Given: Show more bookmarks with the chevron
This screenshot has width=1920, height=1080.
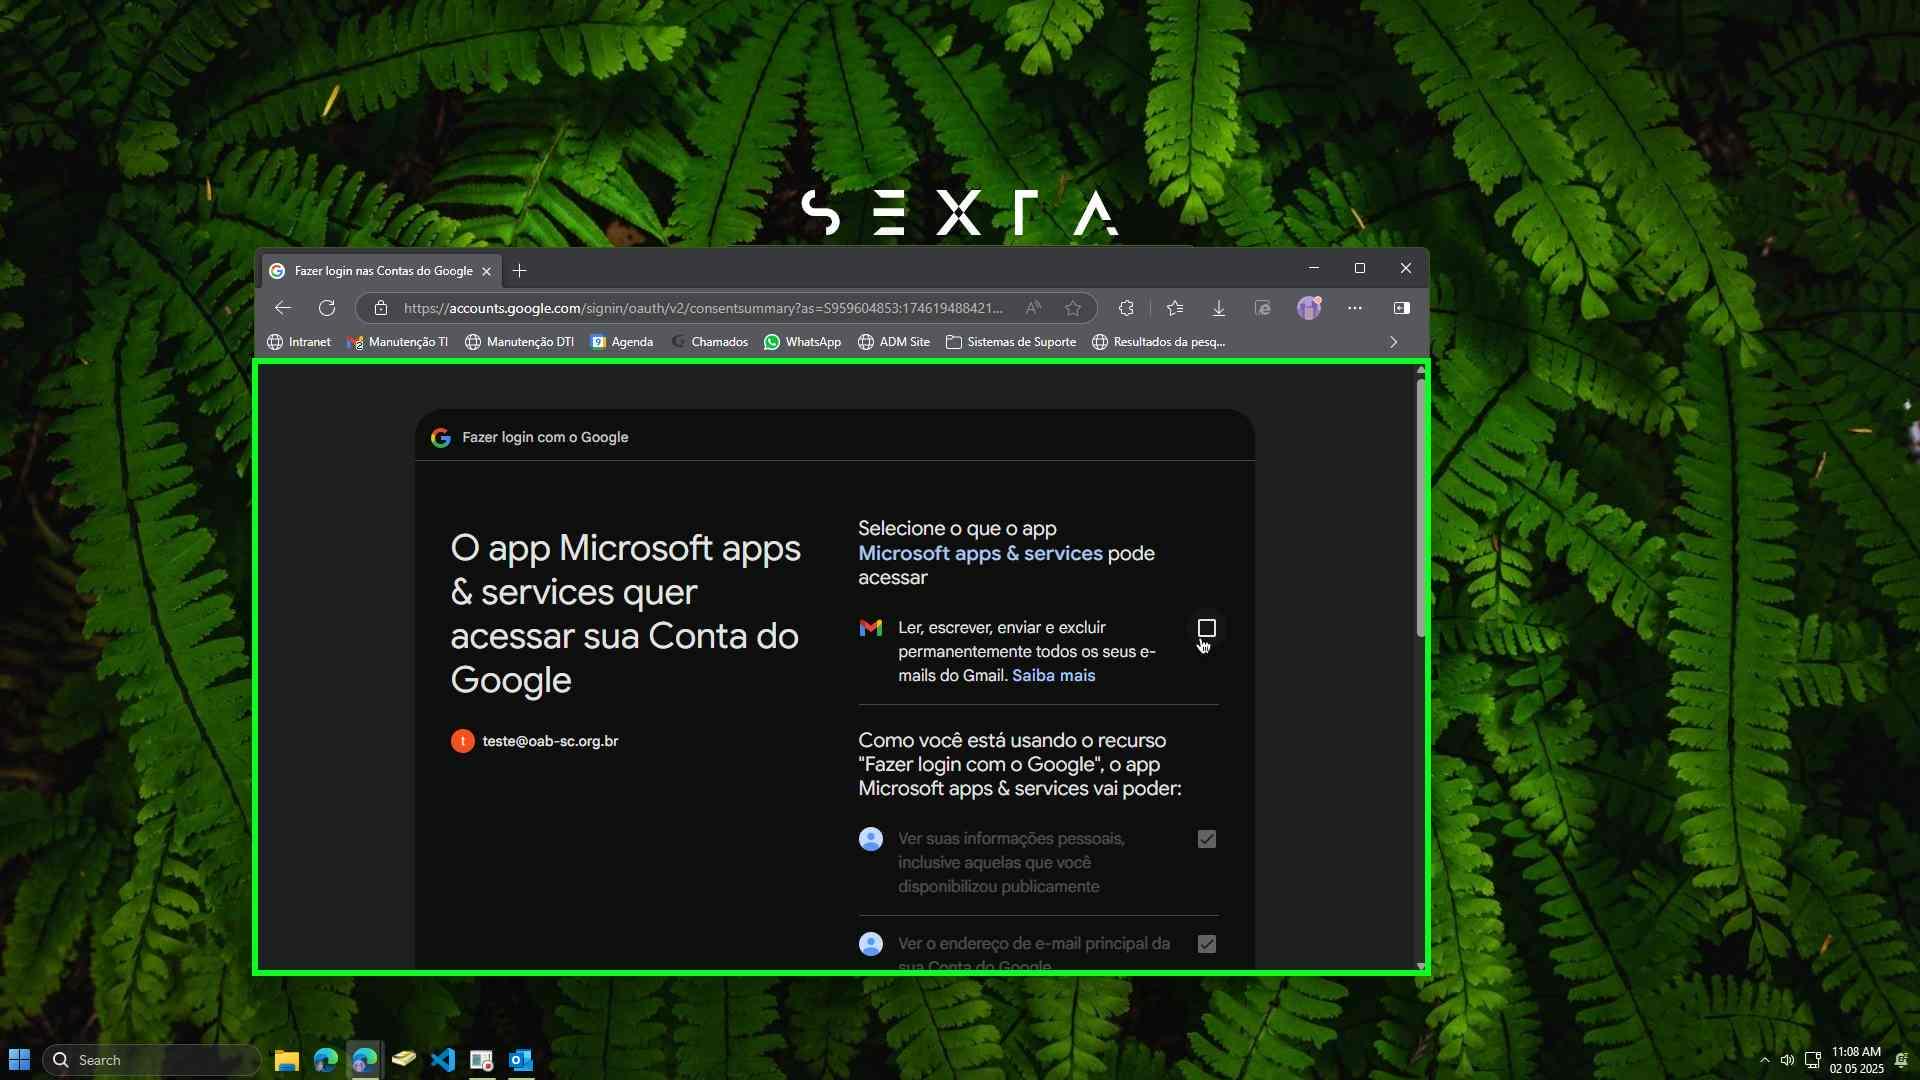Looking at the screenshot, I should point(1393,342).
